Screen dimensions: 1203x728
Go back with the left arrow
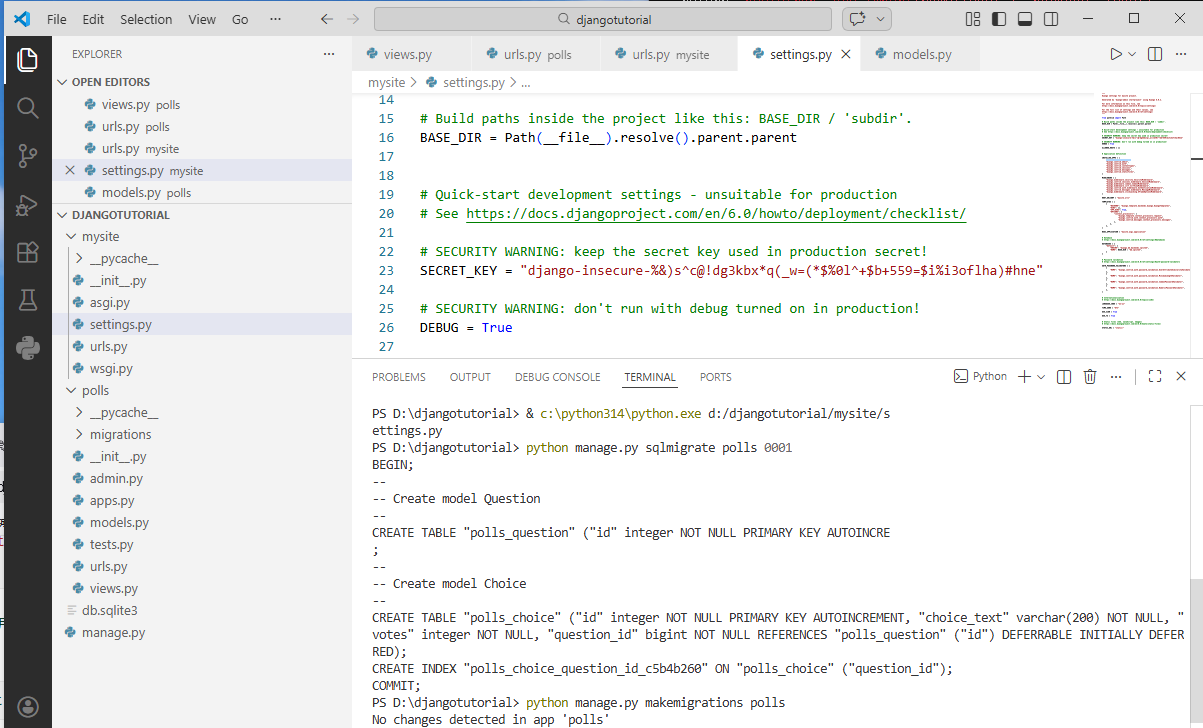pos(327,19)
